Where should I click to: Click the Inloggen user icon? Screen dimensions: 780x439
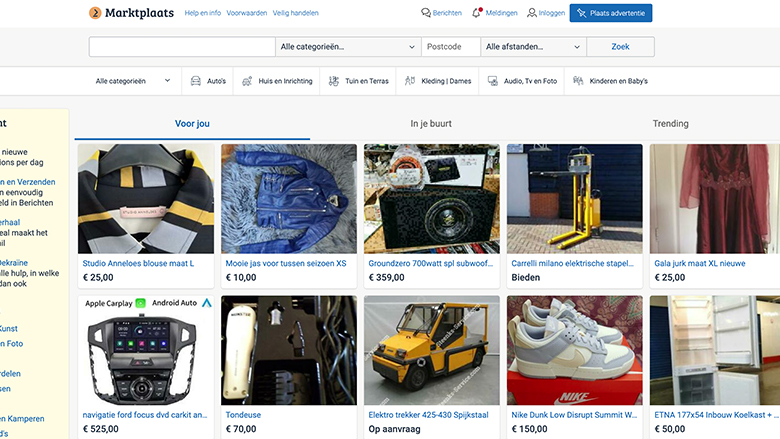tap(532, 13)
